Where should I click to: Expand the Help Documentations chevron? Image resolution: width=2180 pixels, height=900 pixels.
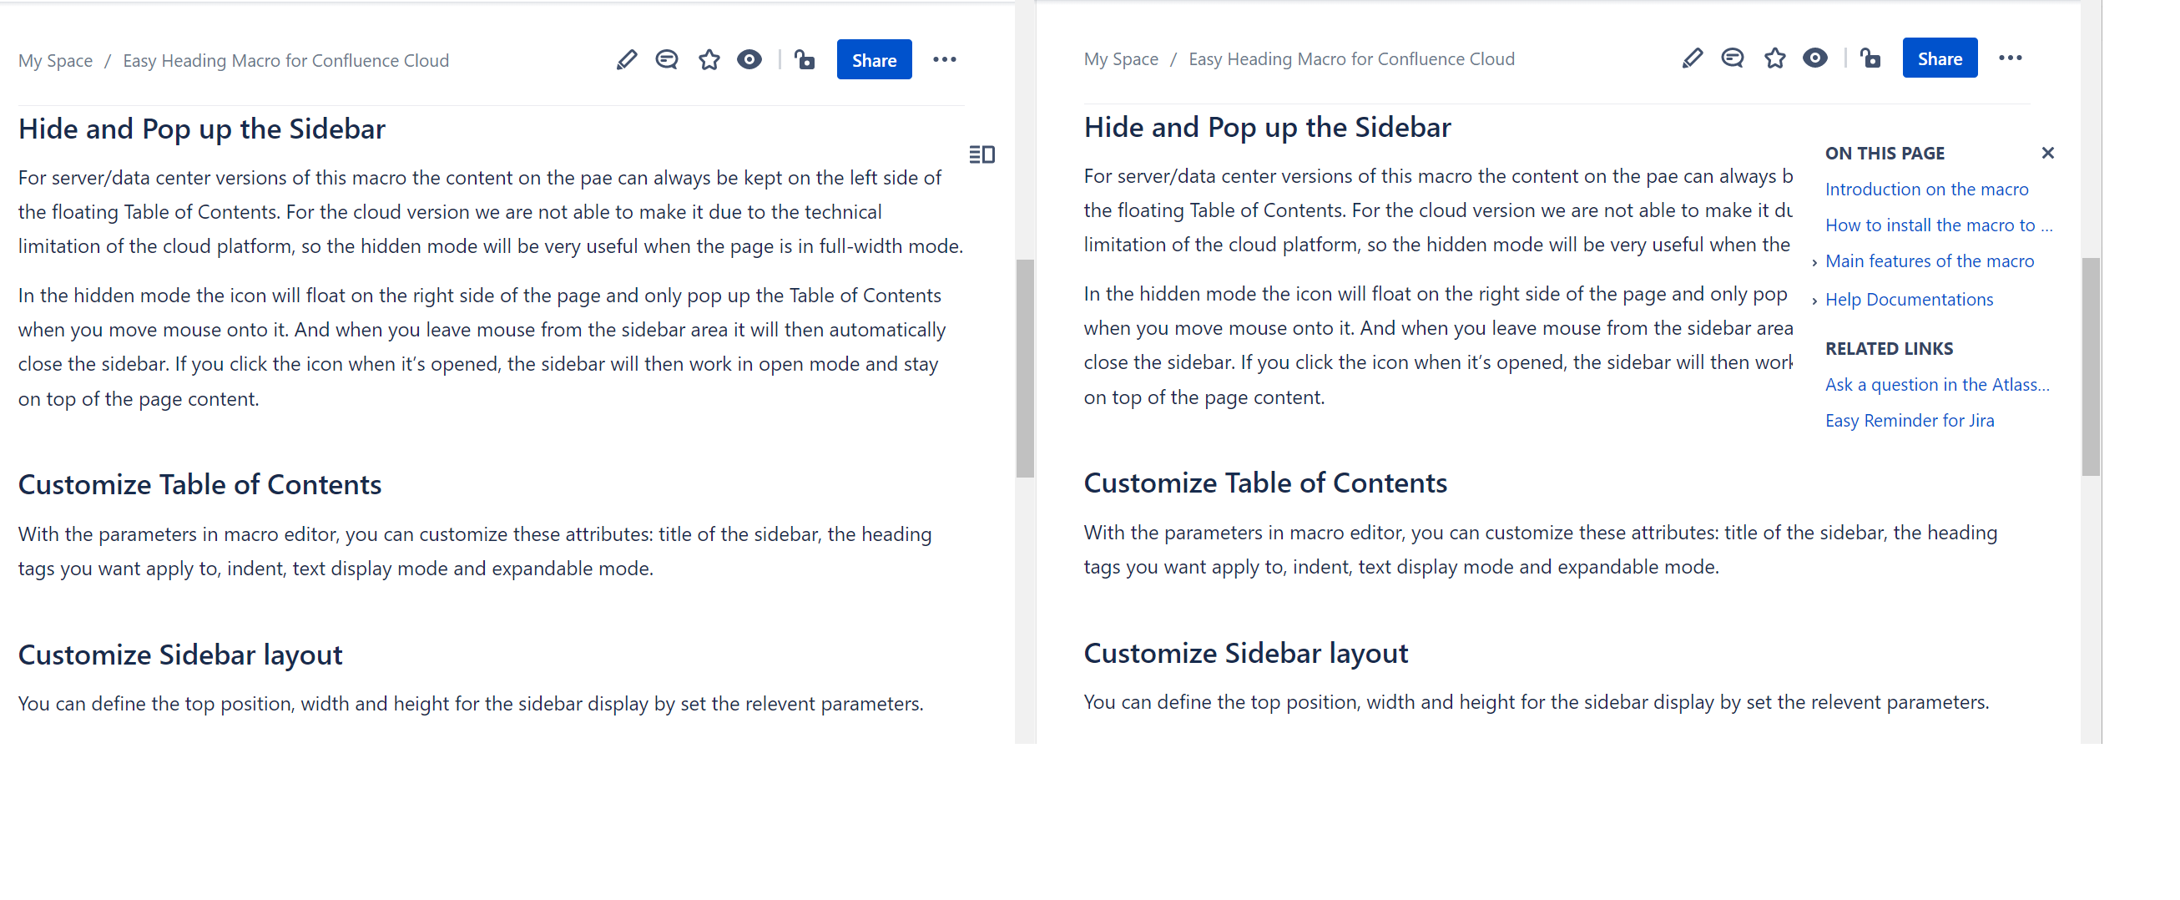coord(1815,300)
